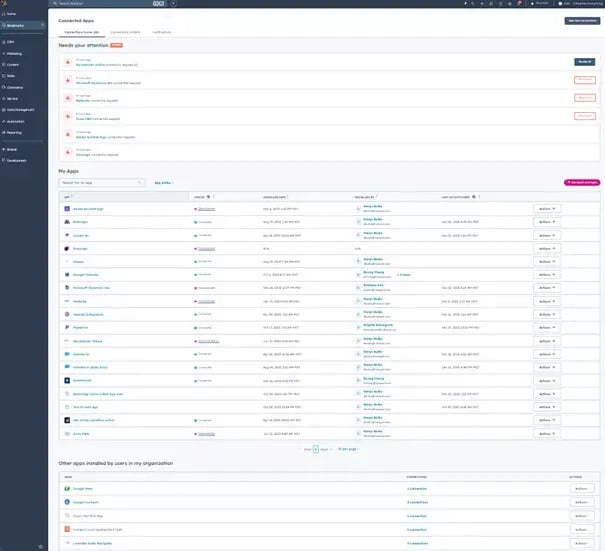Open Actions dropdown for Microsoft Dynamics 365
The height and width of the screenshot is (551, 605).
[547, 288]
